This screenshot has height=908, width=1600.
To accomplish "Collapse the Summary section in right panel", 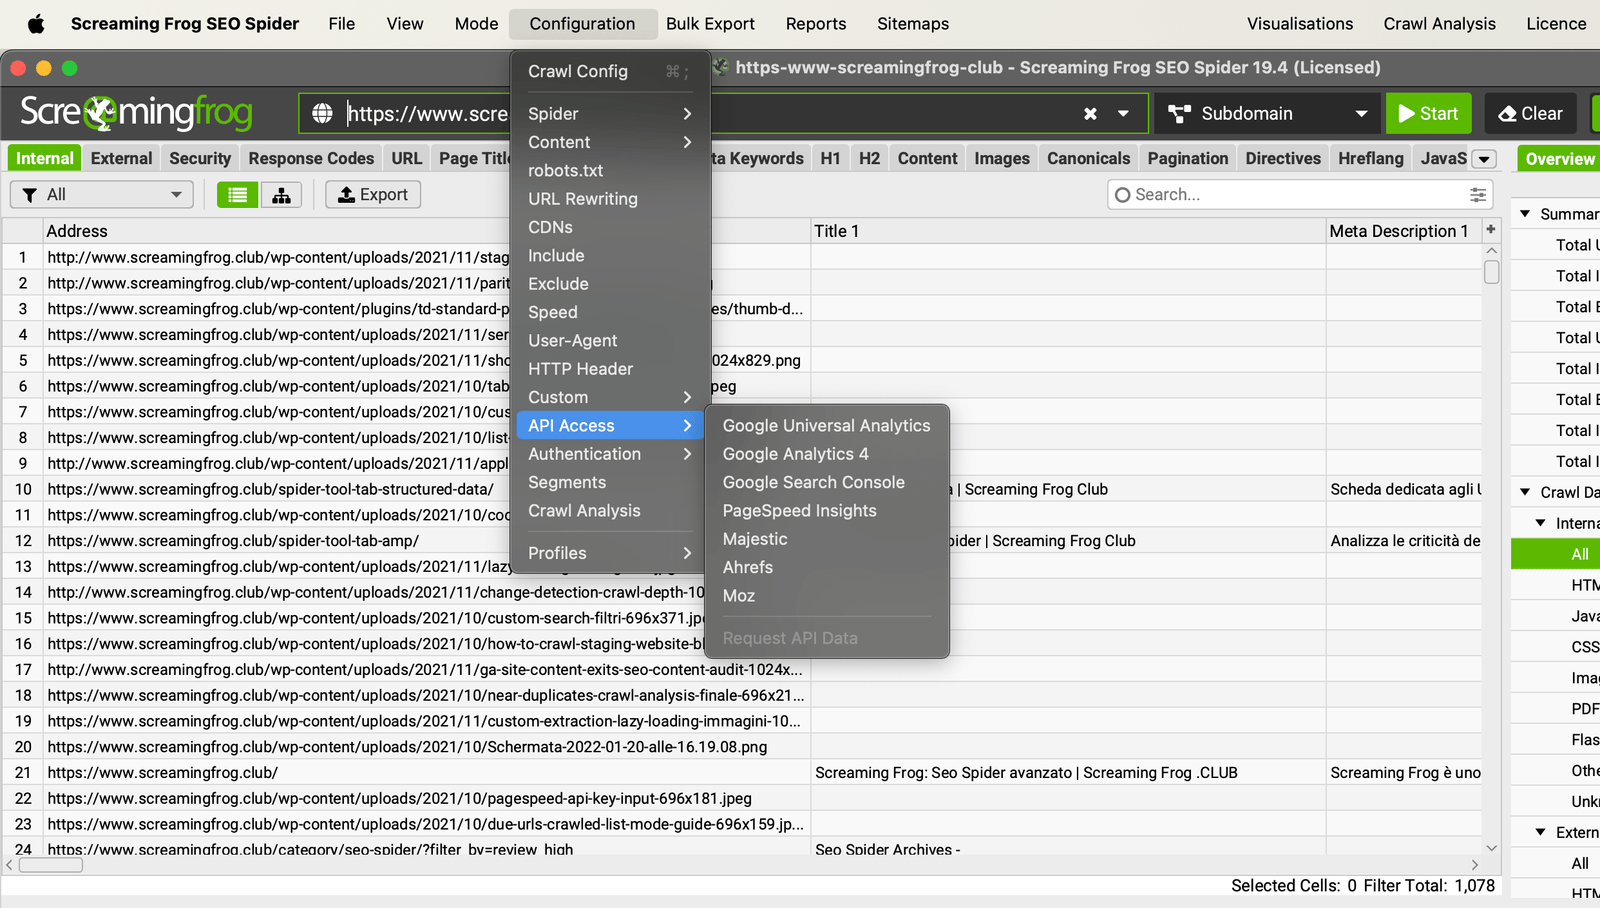I will 1524,213.
